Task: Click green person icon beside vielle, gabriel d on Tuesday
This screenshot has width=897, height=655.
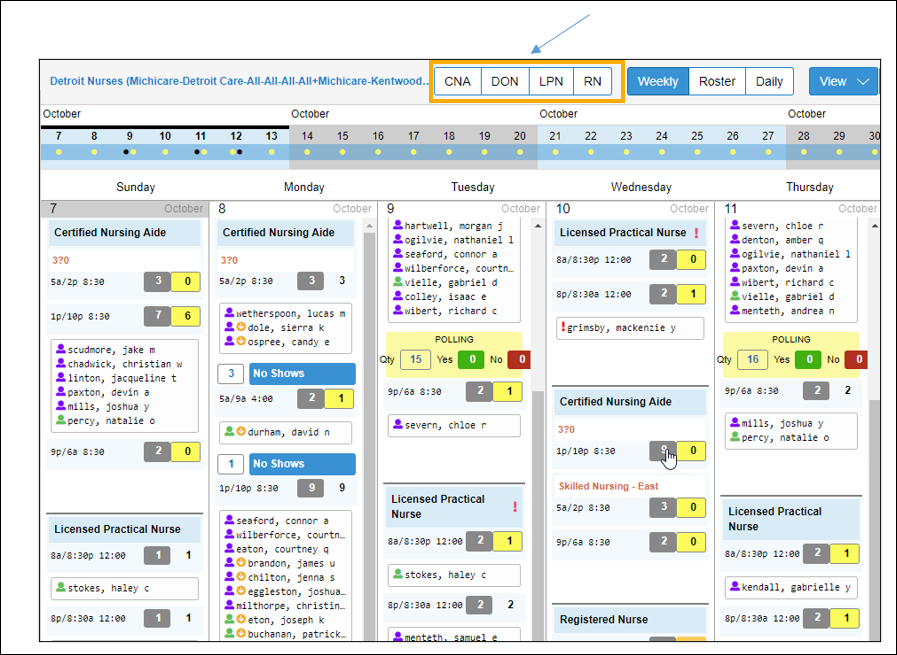Action: 398,281
